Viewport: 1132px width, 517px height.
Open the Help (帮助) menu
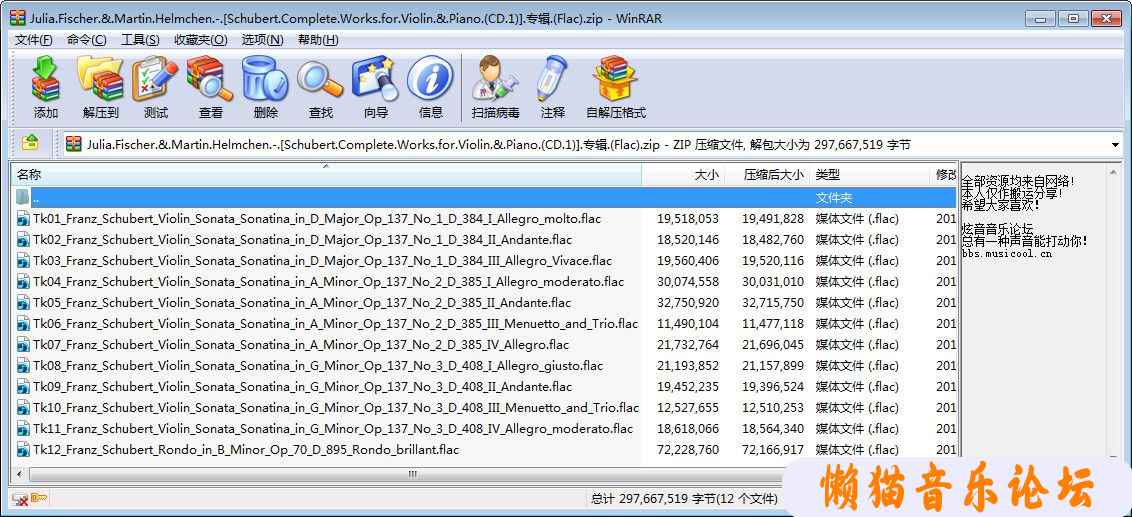pos(318,40)
